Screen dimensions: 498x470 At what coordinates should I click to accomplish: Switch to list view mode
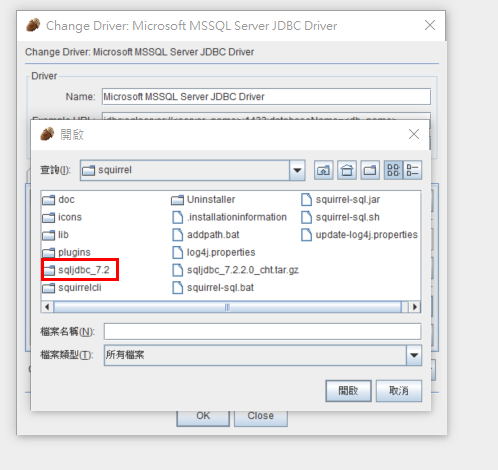[393, 170]
